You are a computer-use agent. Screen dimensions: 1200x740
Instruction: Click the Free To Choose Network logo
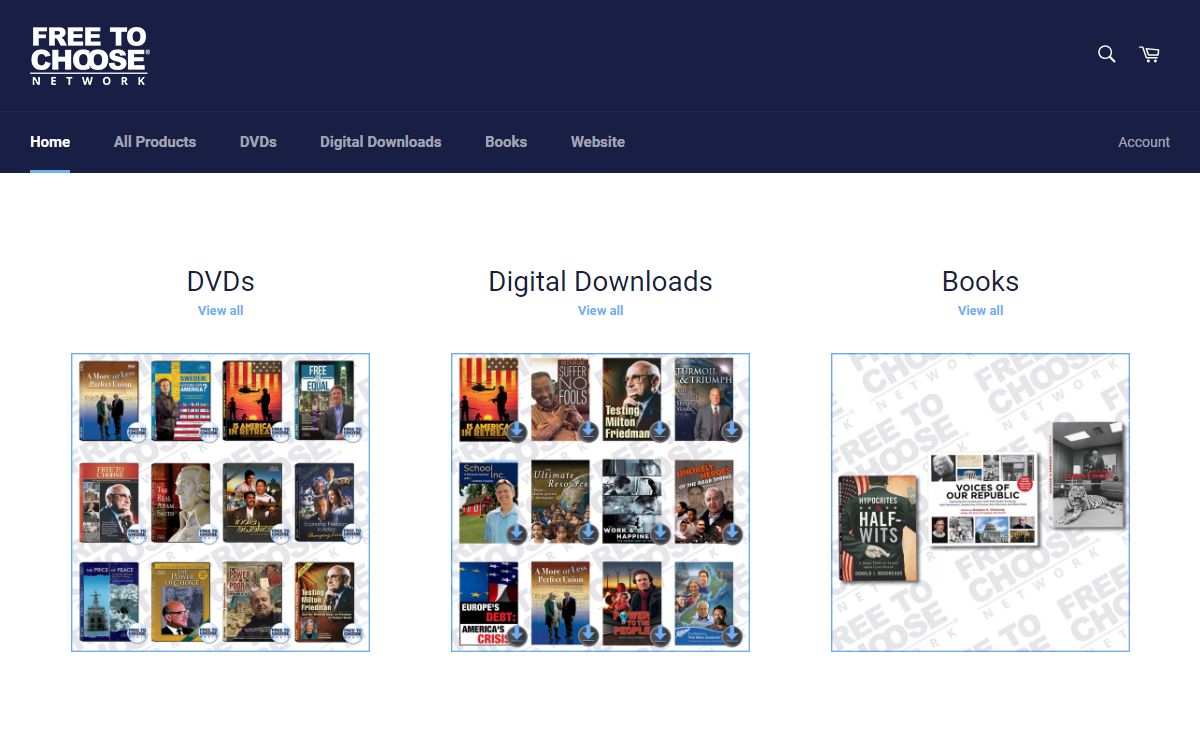pos(90,56)
